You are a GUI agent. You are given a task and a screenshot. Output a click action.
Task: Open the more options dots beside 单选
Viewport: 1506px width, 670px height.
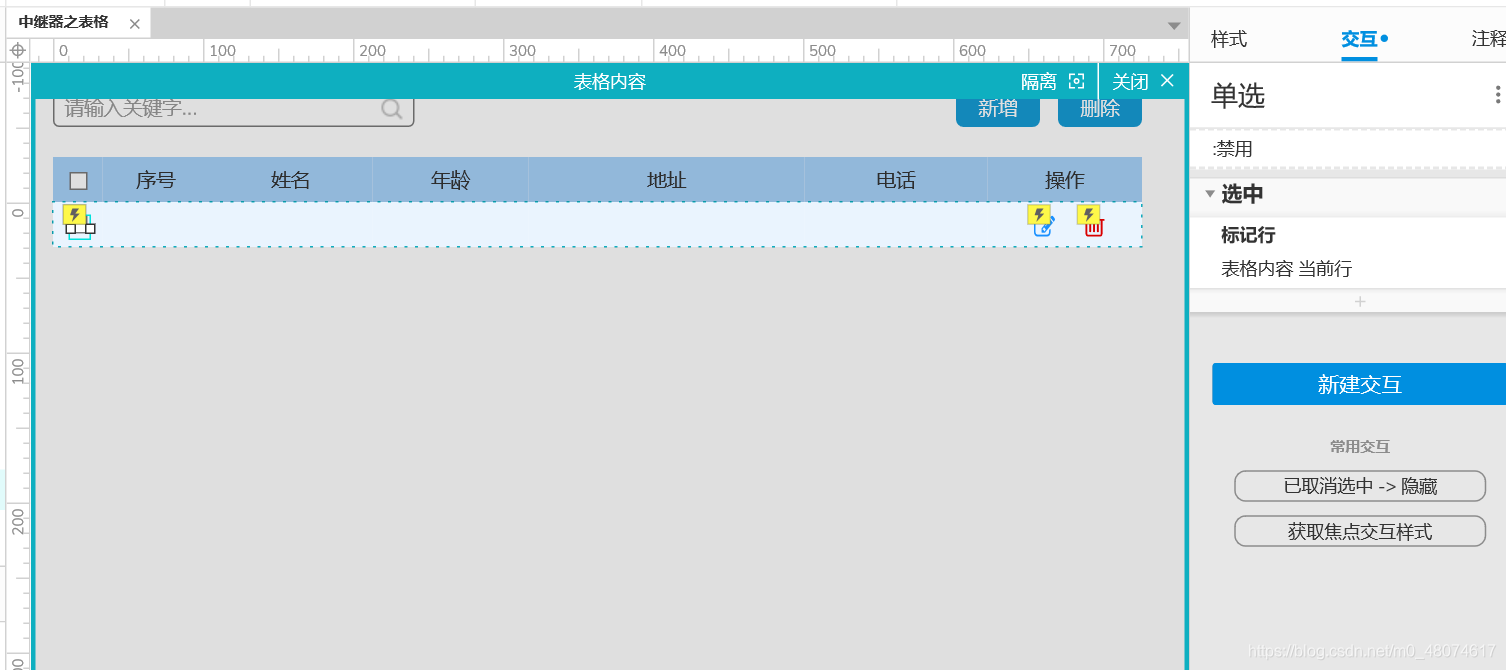click(x=1497, y=95)
